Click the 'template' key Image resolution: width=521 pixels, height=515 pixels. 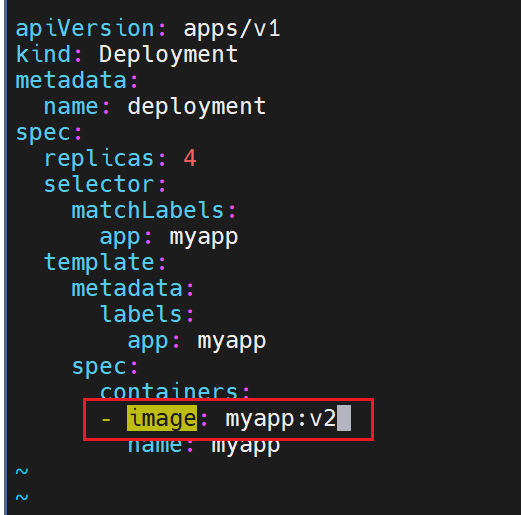99,263
